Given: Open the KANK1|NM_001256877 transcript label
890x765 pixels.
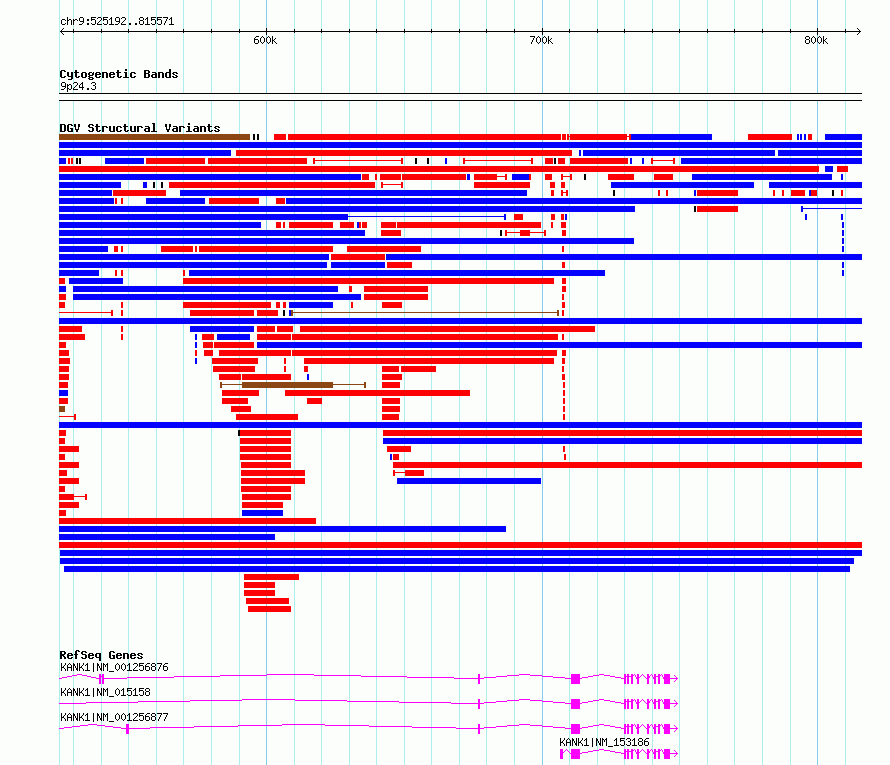Looking at the screenshot, I should pyautogui.click(x=114, y=717).
